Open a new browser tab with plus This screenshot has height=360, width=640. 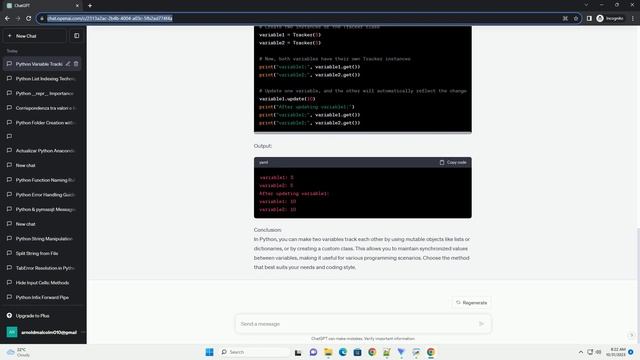tap(90, 6)
